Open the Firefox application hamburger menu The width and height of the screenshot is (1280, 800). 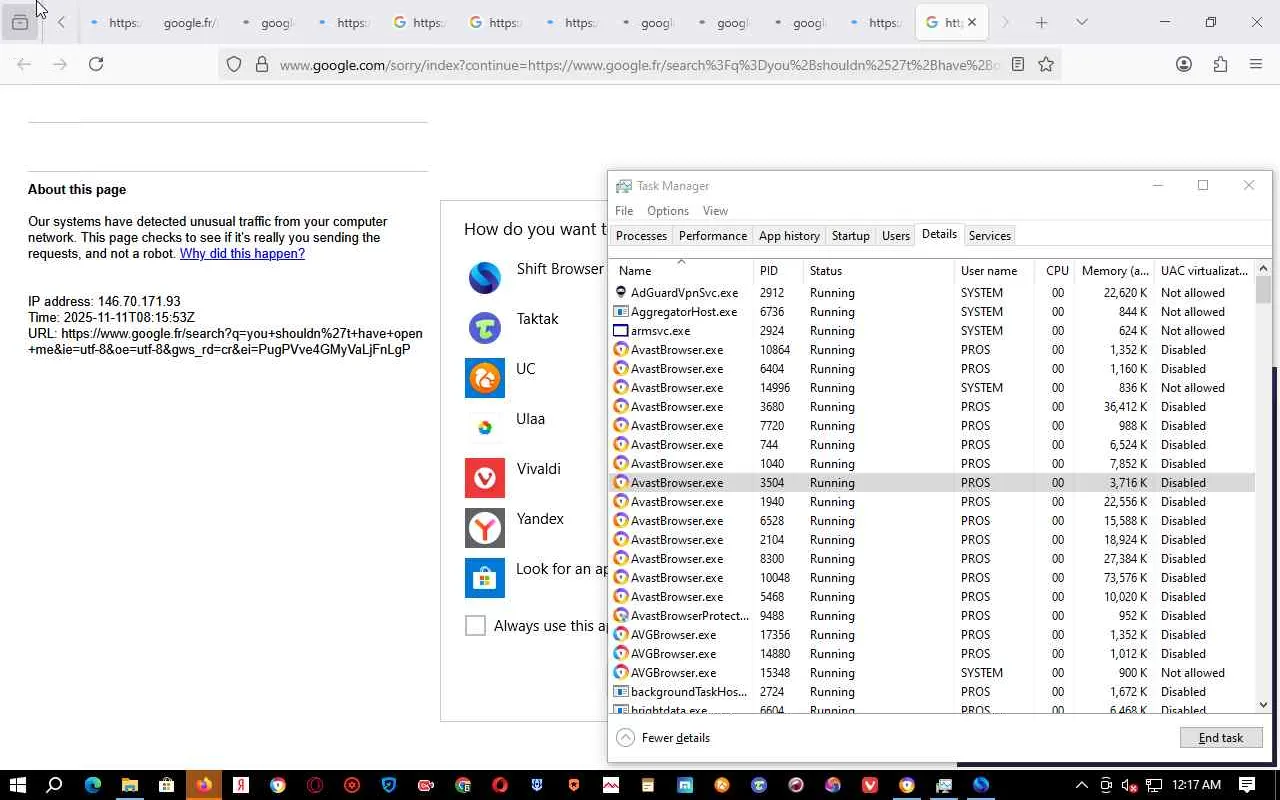click(1256, 64)
